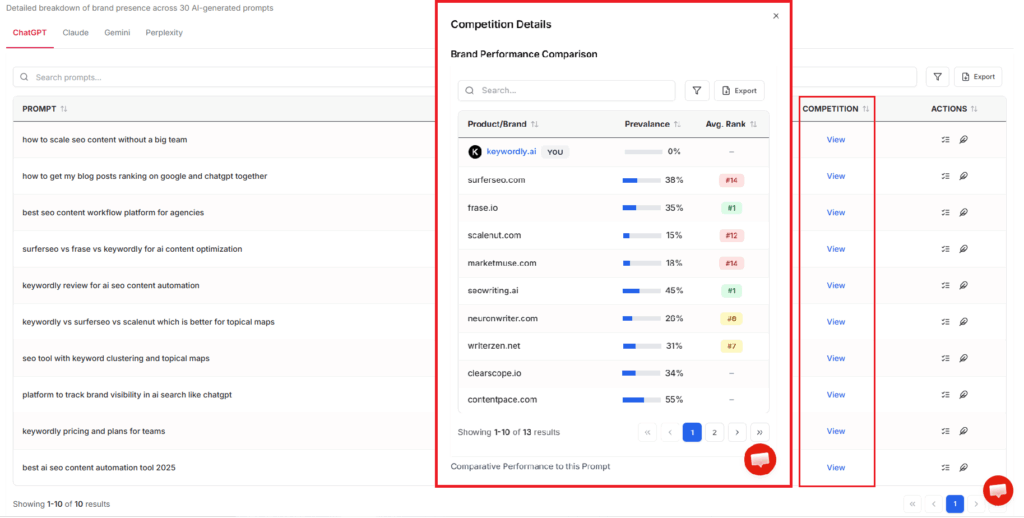Switch to the Gemini tab
The width and height of the screenshot is (1024, 518).
click(x=118, y=33)
